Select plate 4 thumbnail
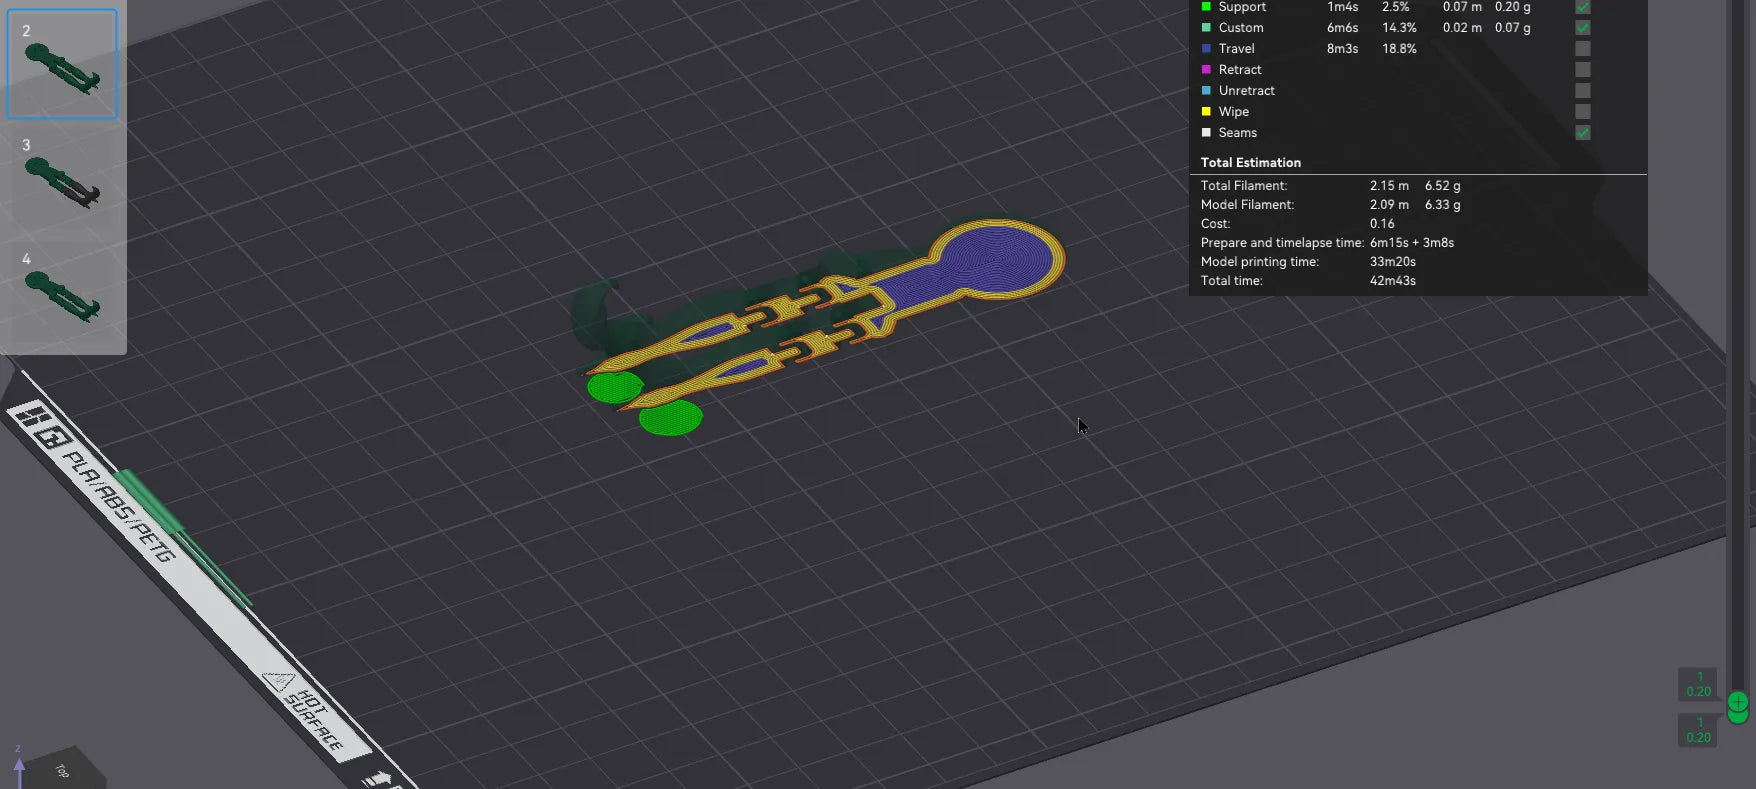 coord(62,292)
